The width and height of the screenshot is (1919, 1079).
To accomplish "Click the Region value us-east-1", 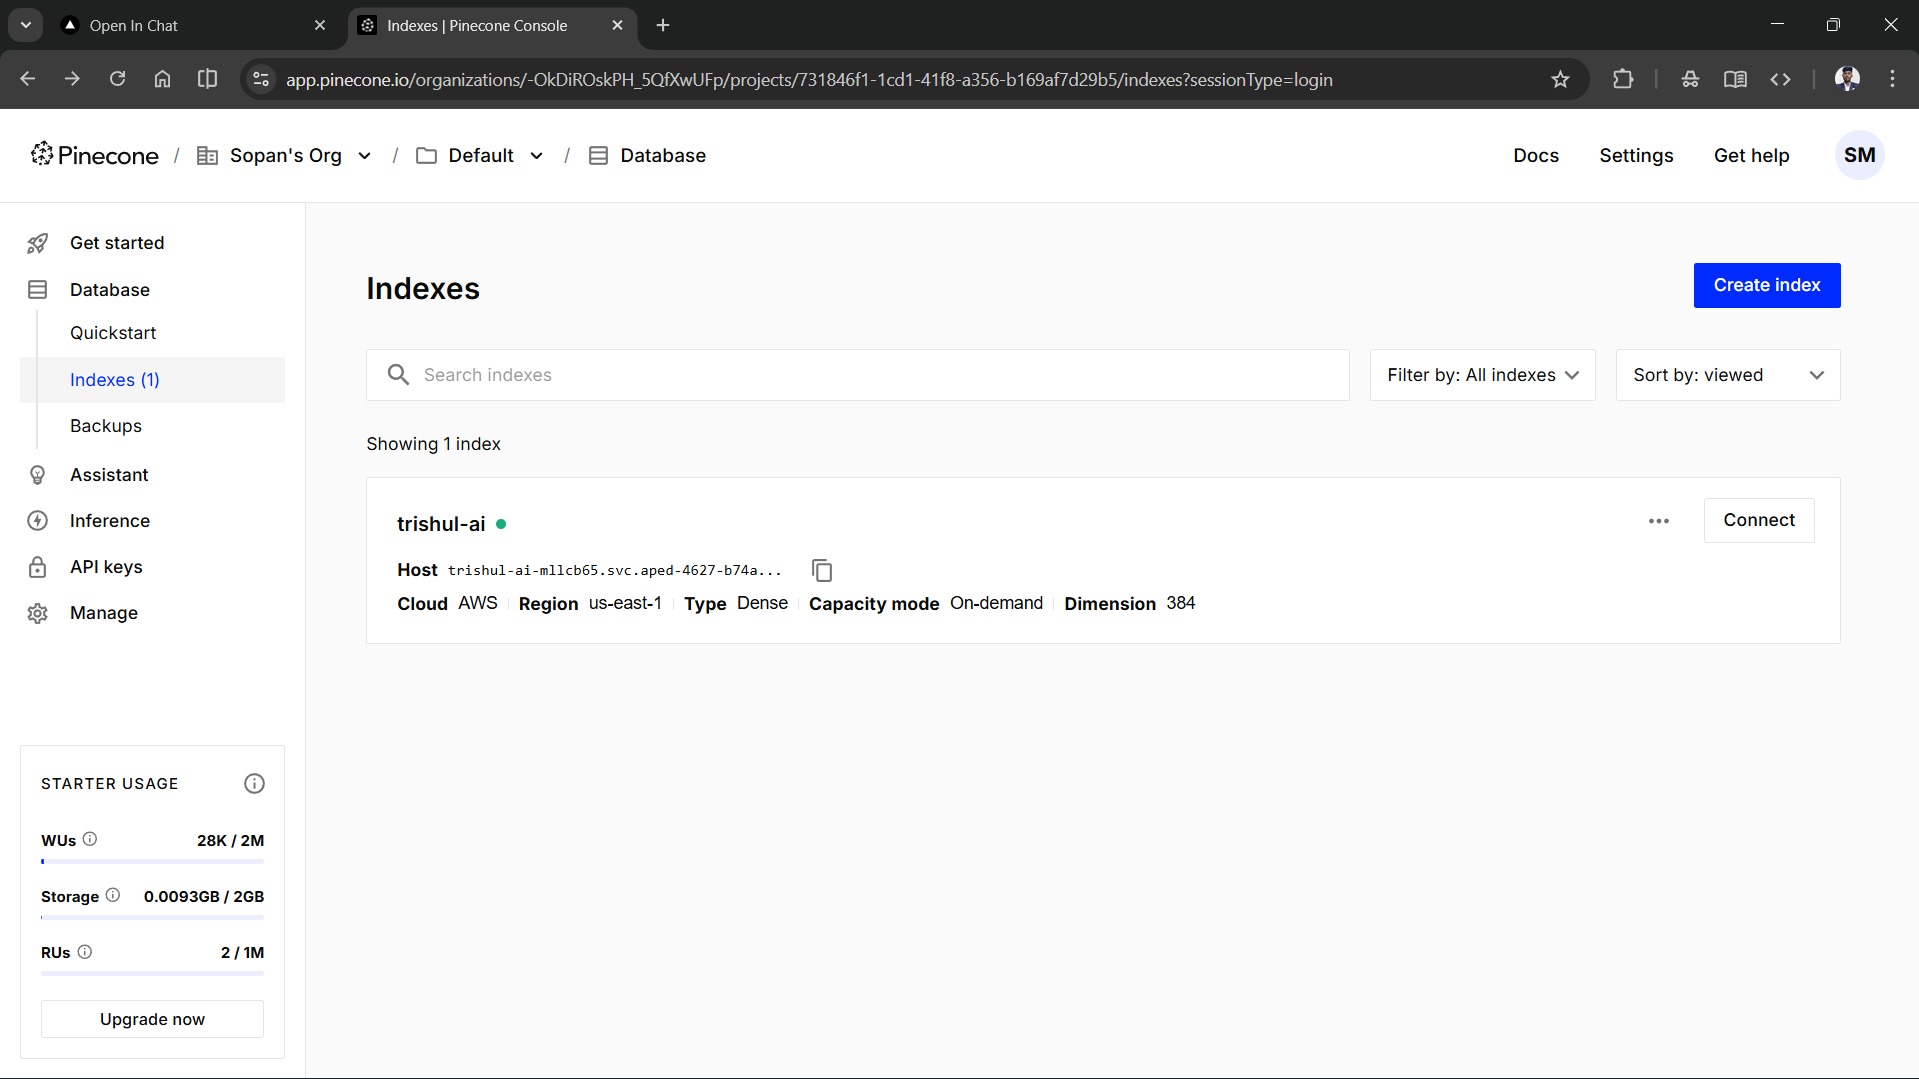I will pyautogui.click(x=625, y=603).
